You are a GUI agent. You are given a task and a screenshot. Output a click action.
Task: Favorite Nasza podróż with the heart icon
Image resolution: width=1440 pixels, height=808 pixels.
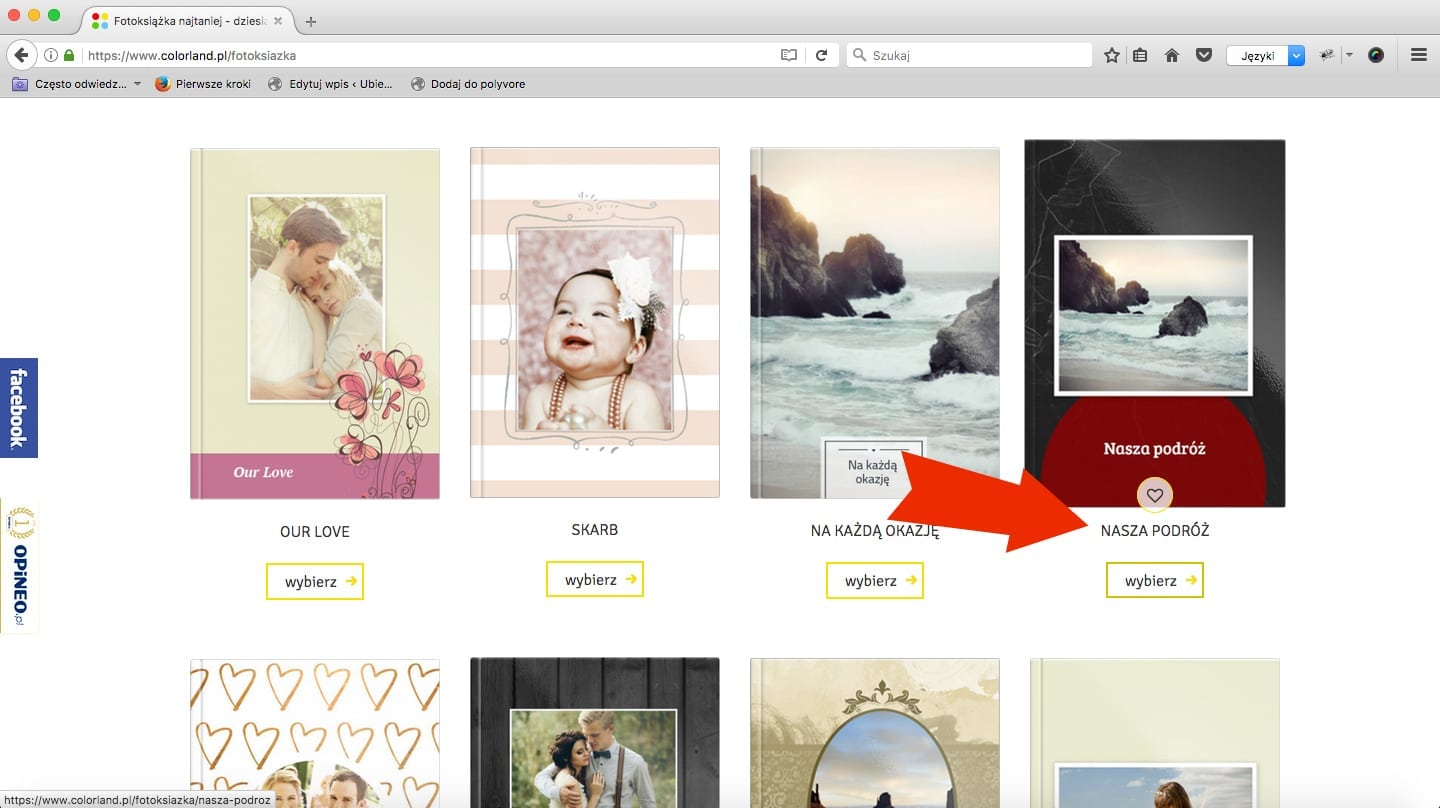coord(1155,494)
